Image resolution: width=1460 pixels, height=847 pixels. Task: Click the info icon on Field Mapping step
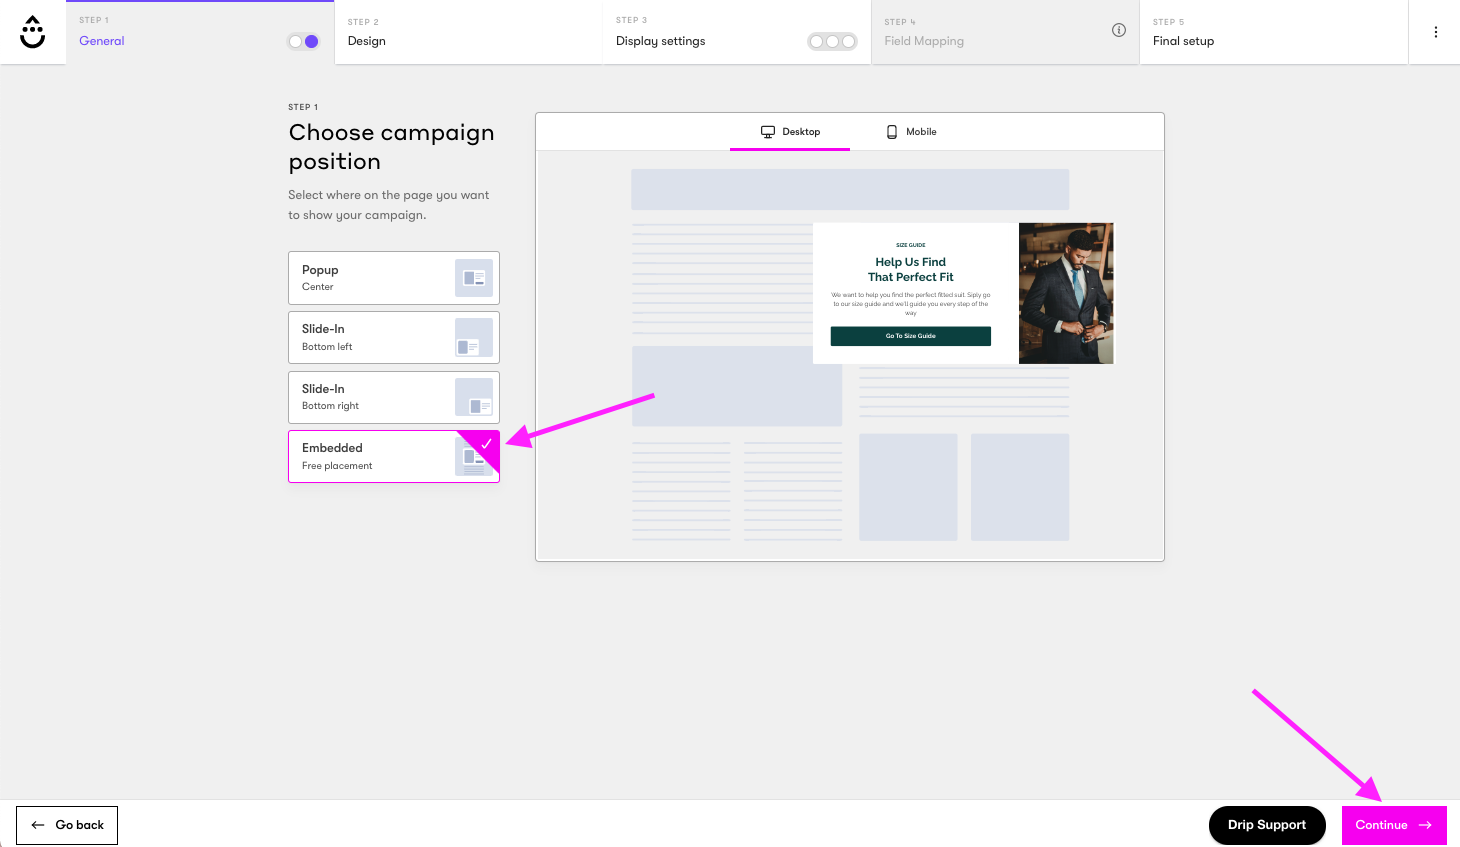1119,30
